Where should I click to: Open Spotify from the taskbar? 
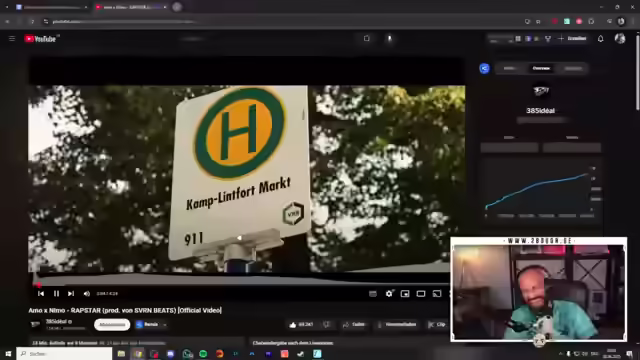coord(203,353)
